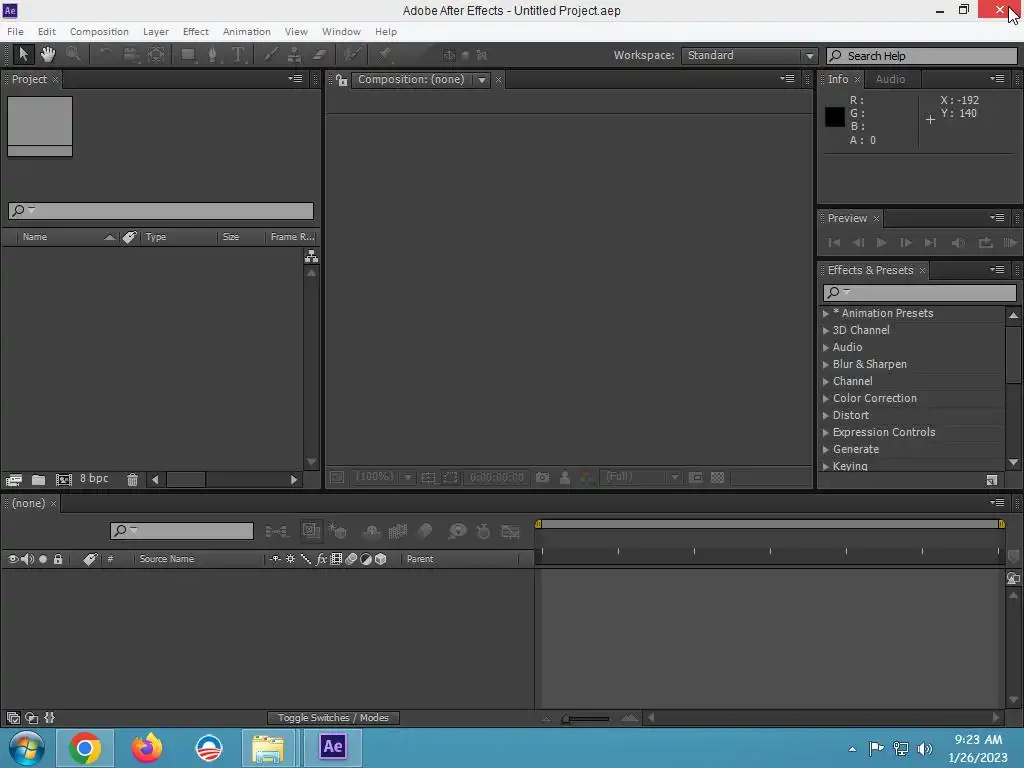The width and height of the screenshot is (1024, 768).
Task: Click the Brainstorm icon in timeline
Action: [x=457, y=532]
